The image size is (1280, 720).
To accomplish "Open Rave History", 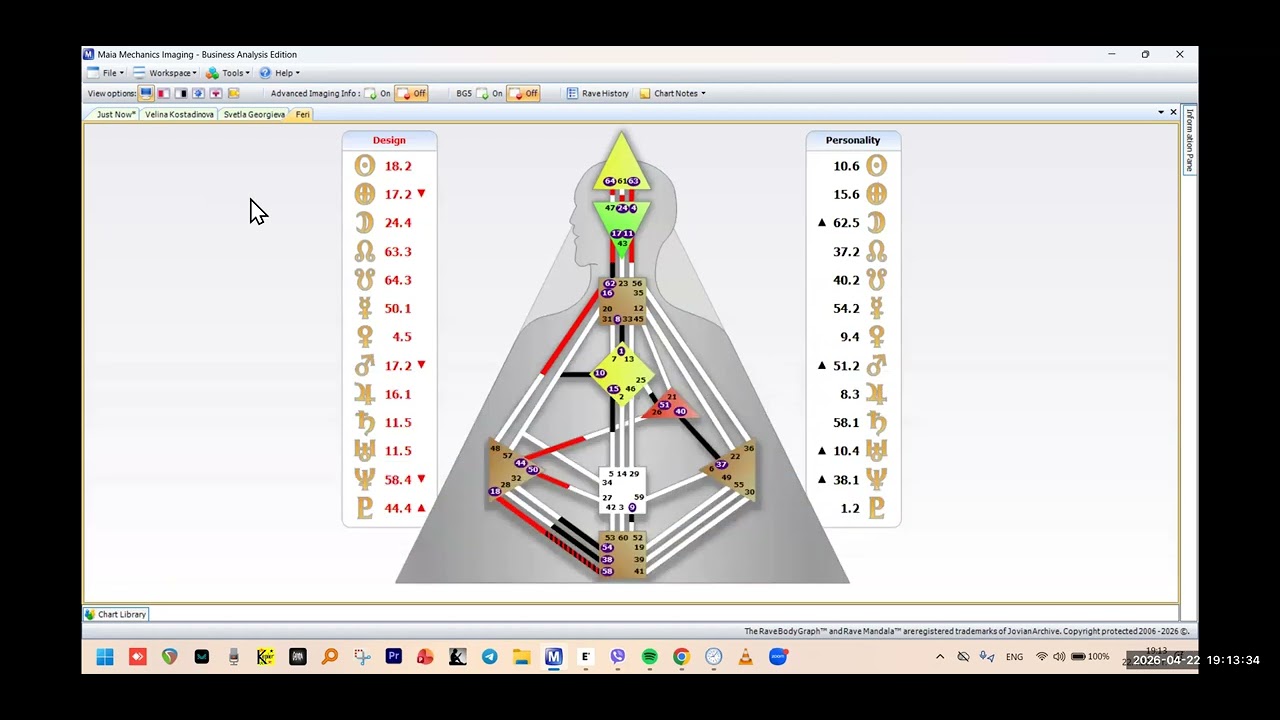I will coord(598,93).
